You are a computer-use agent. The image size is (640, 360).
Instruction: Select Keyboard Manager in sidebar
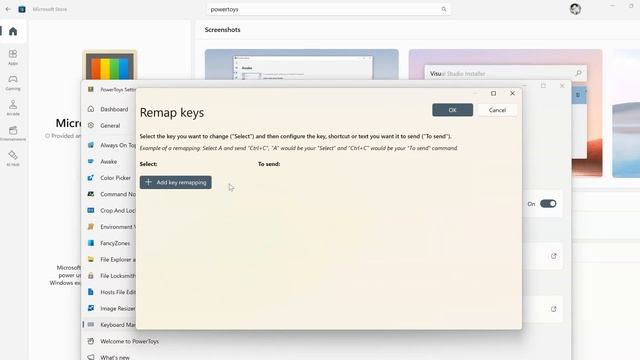[118, 325]
